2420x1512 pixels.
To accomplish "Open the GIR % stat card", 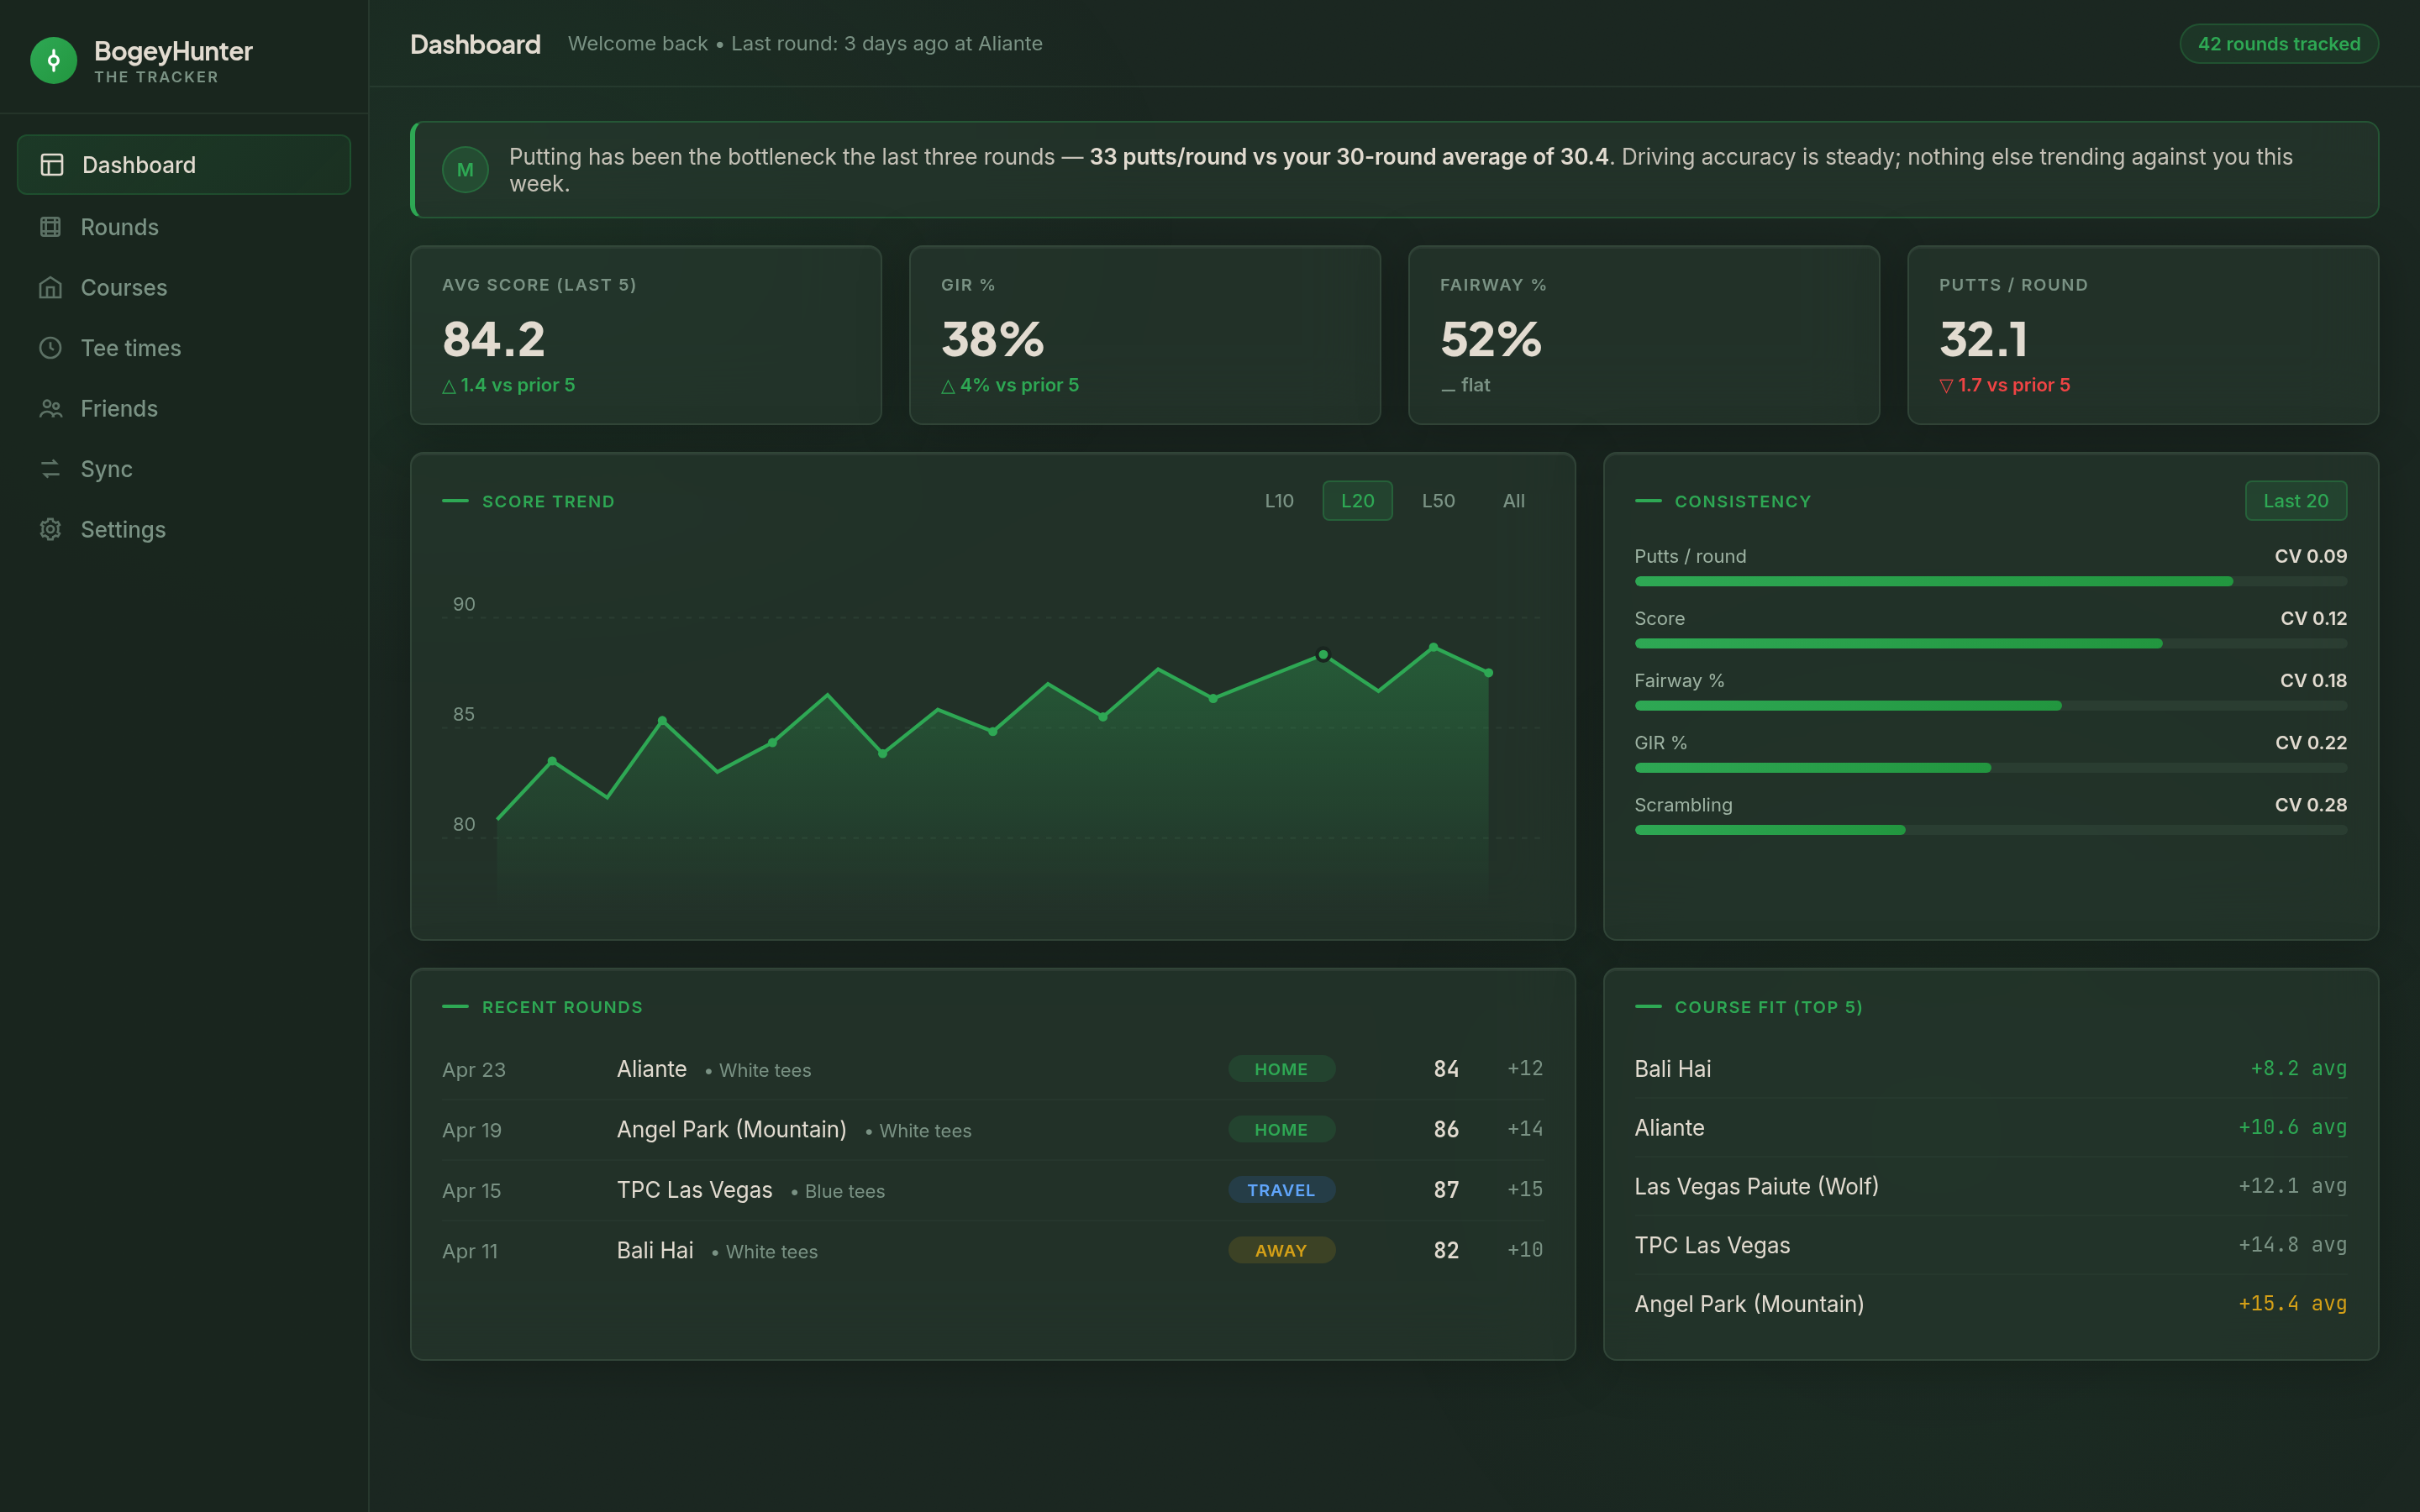I will 1144,335.
